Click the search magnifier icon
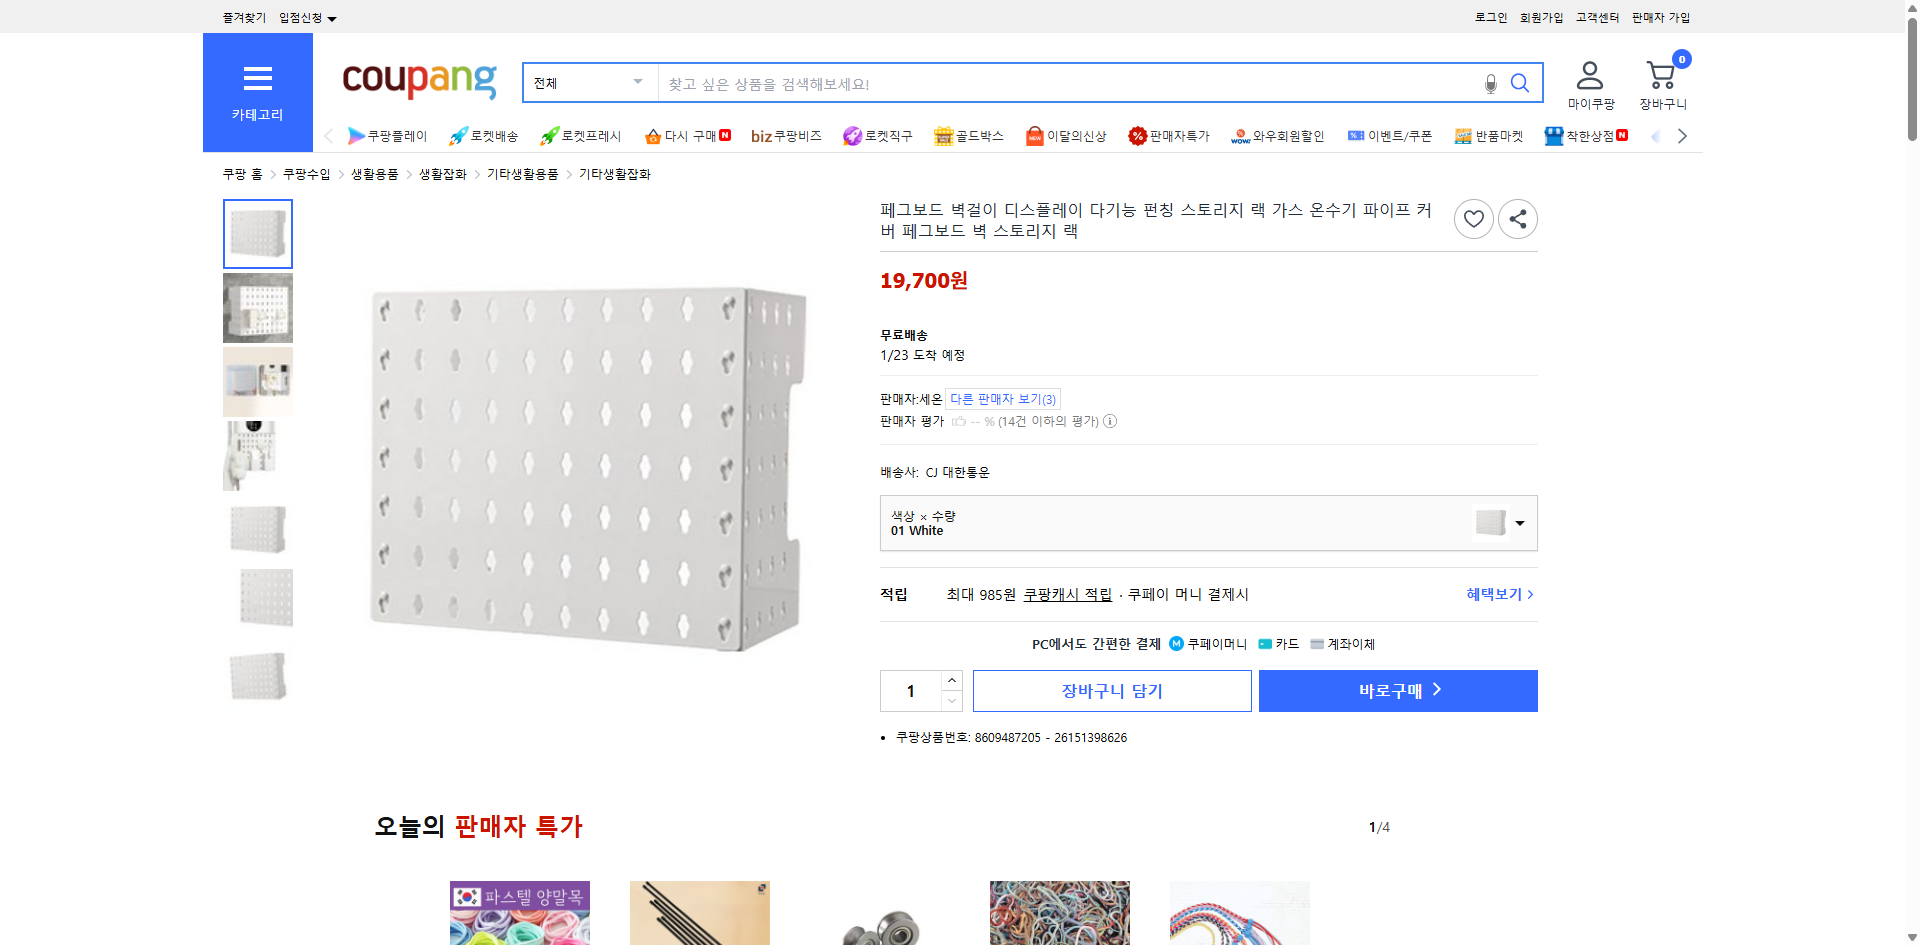This screenshot has height=945, width=1920. 1520,83
